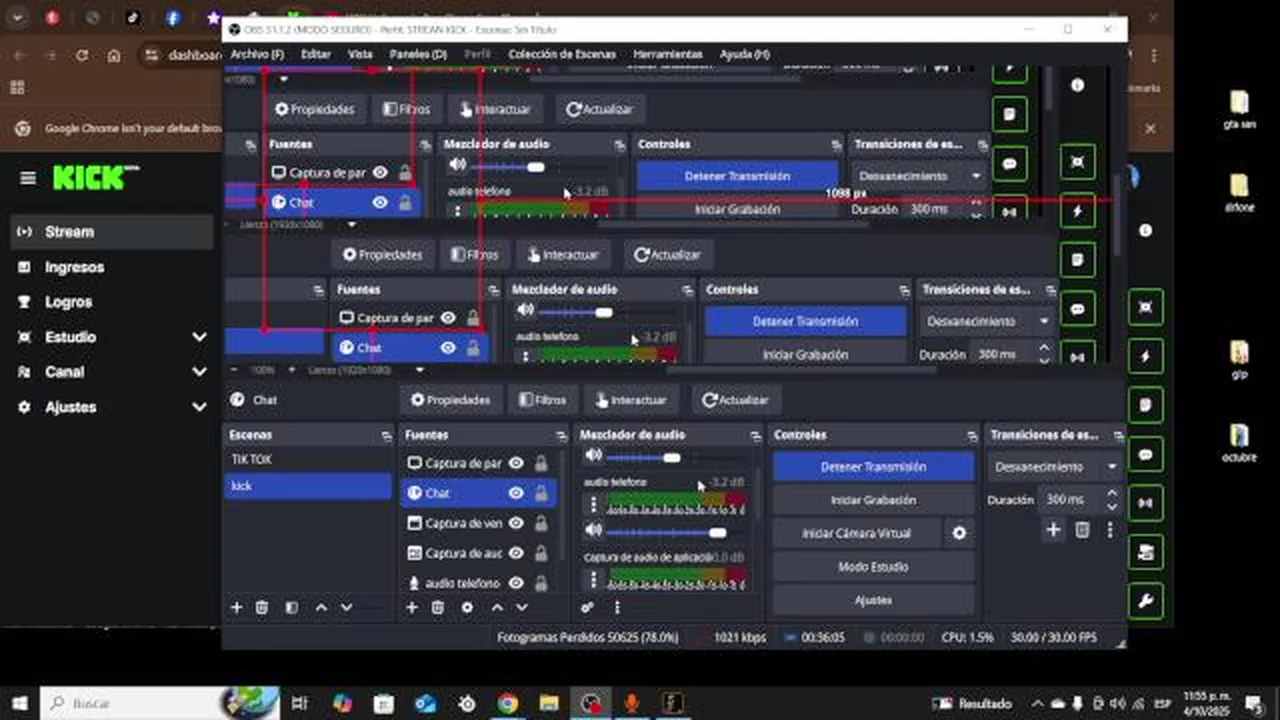1280x720 pixels.
Task: Open OBS Studio from the taskbar
Action: pos(590,703)
